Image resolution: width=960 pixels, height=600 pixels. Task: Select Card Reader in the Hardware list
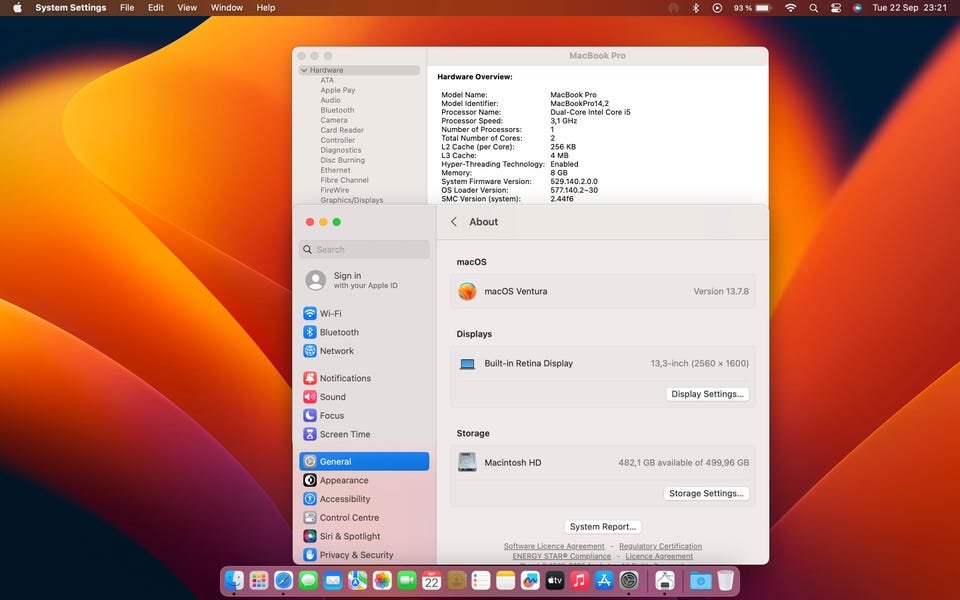(x=342, y=130)
